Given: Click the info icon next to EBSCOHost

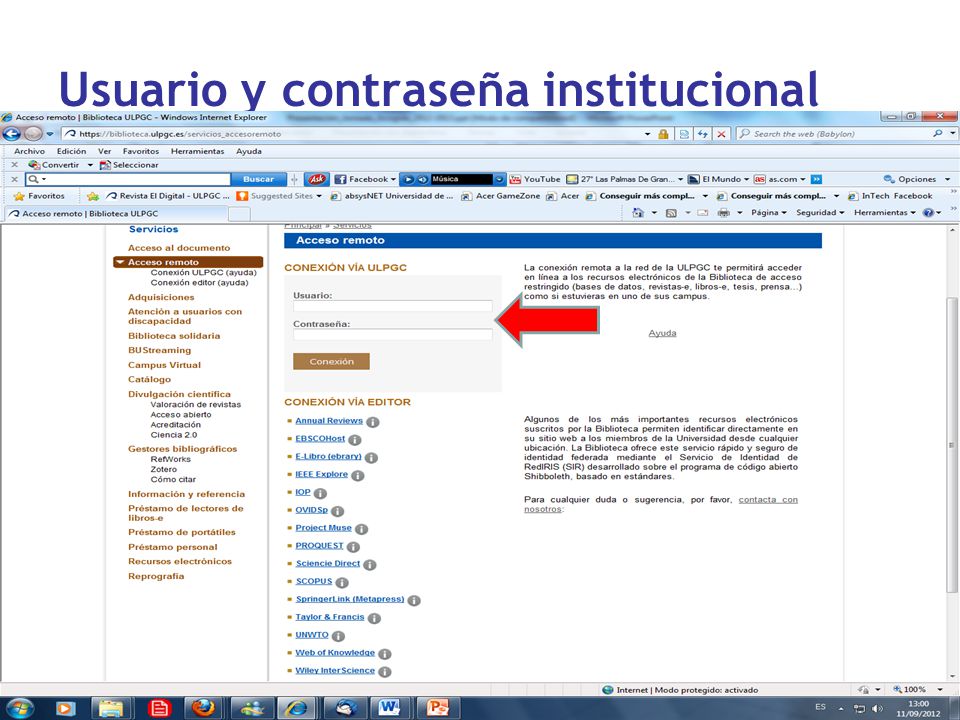Looking at the screenshot, I should click(354, 440).
